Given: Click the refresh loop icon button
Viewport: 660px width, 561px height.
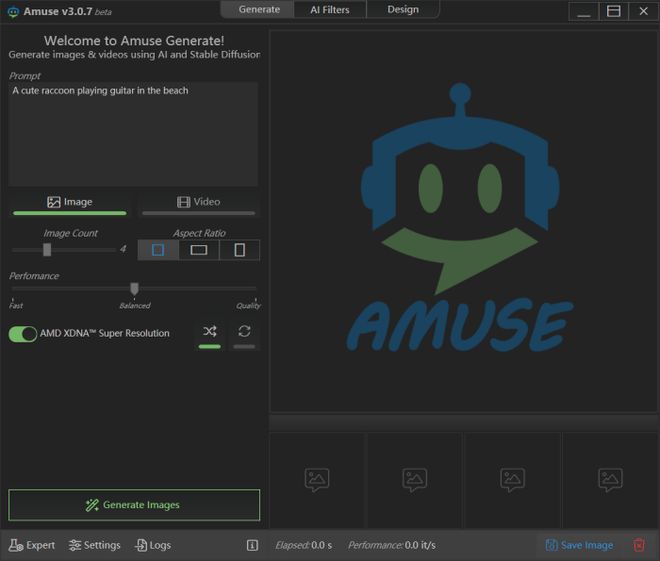Looking at the screenshot, I should tap(244, 332).
